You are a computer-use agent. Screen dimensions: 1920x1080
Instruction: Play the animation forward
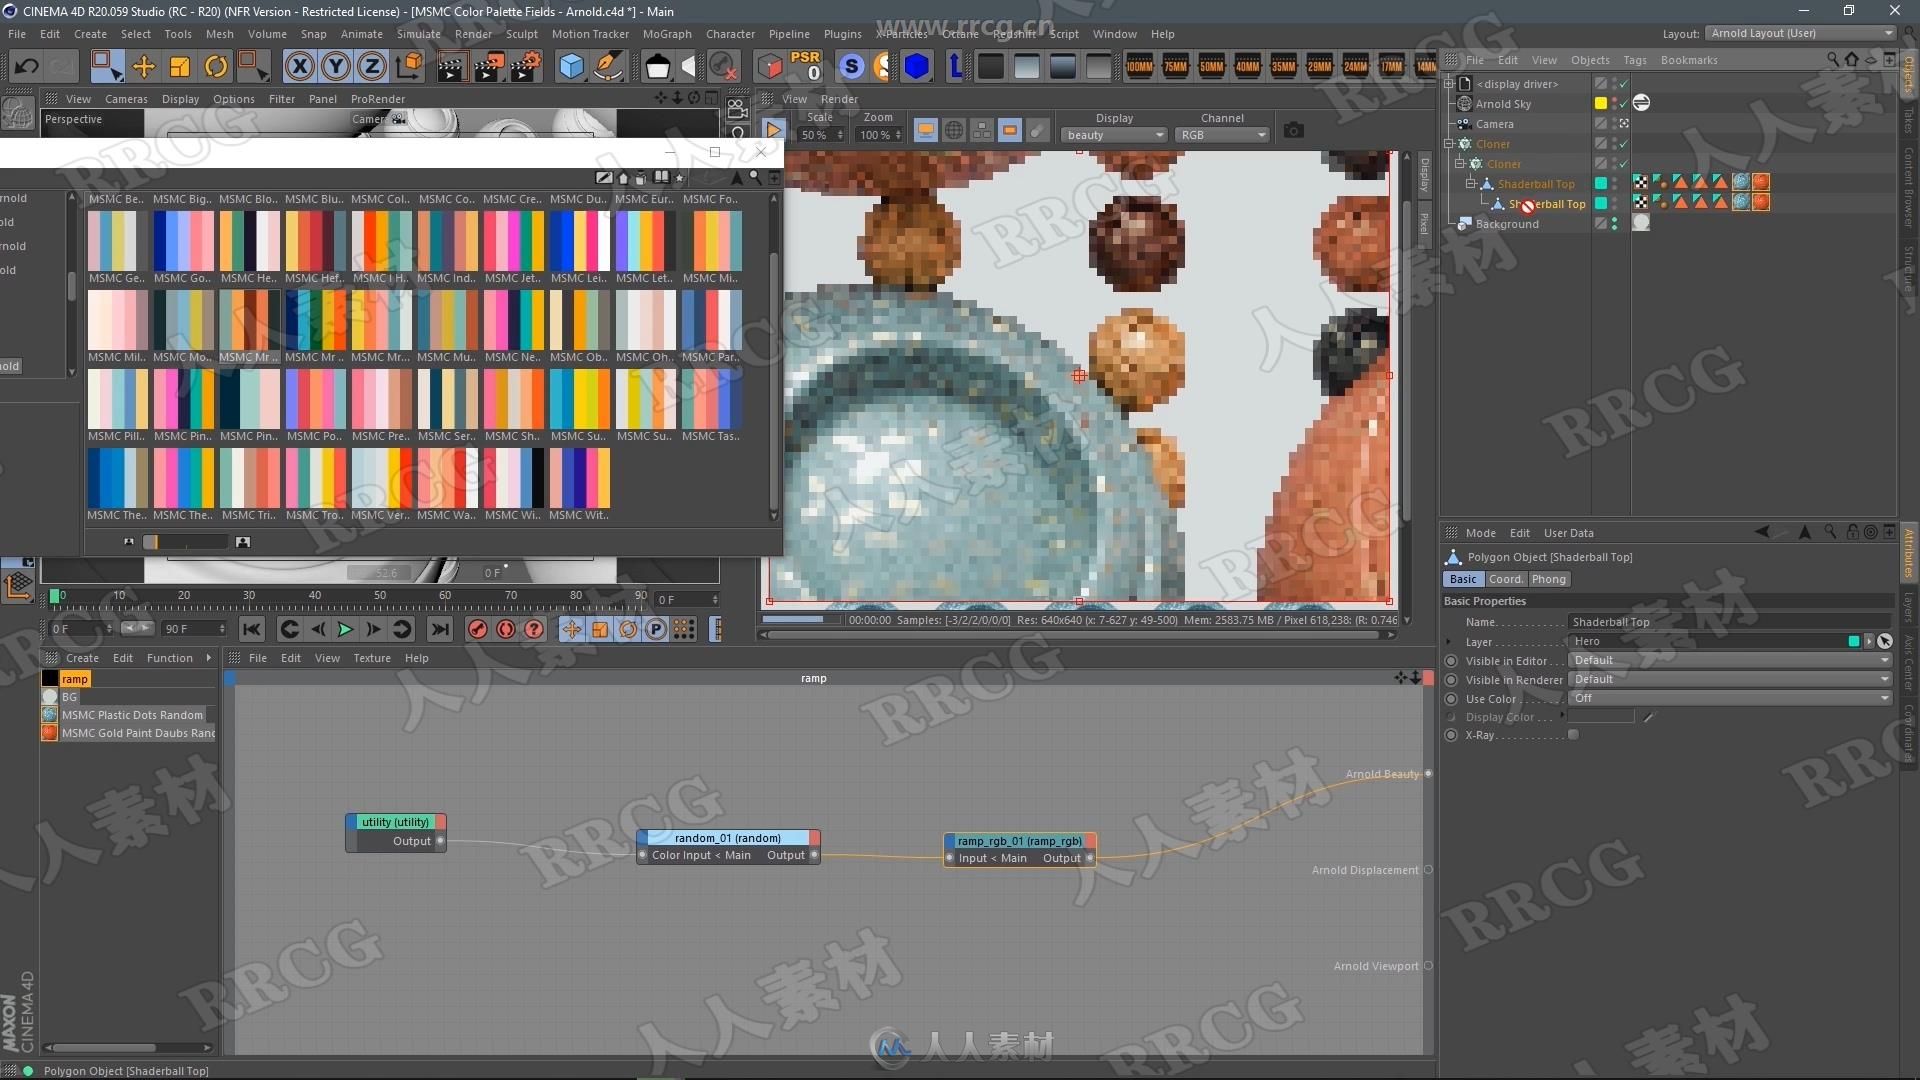[x=345, y=629]
